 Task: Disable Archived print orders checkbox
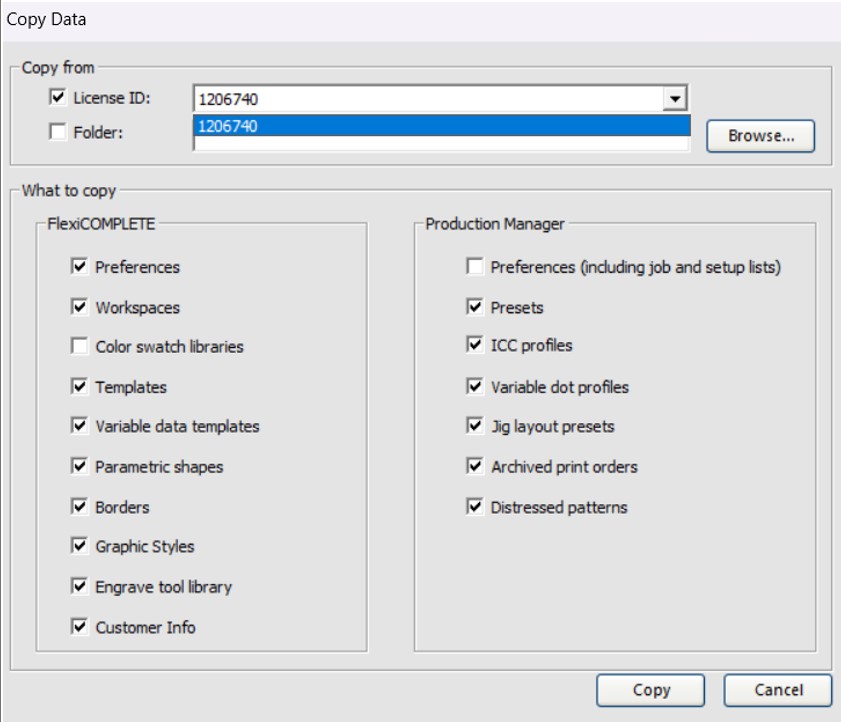[475, 466]
